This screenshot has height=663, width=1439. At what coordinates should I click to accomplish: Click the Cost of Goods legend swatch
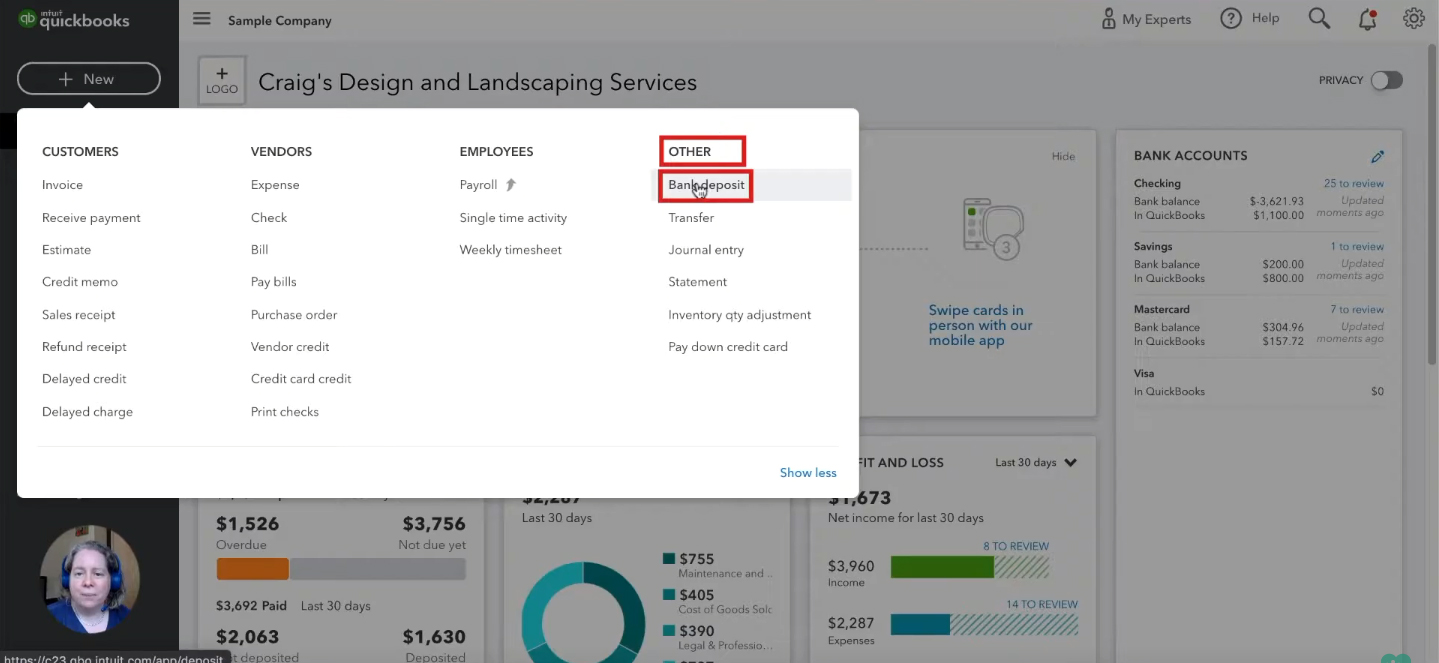668,595
